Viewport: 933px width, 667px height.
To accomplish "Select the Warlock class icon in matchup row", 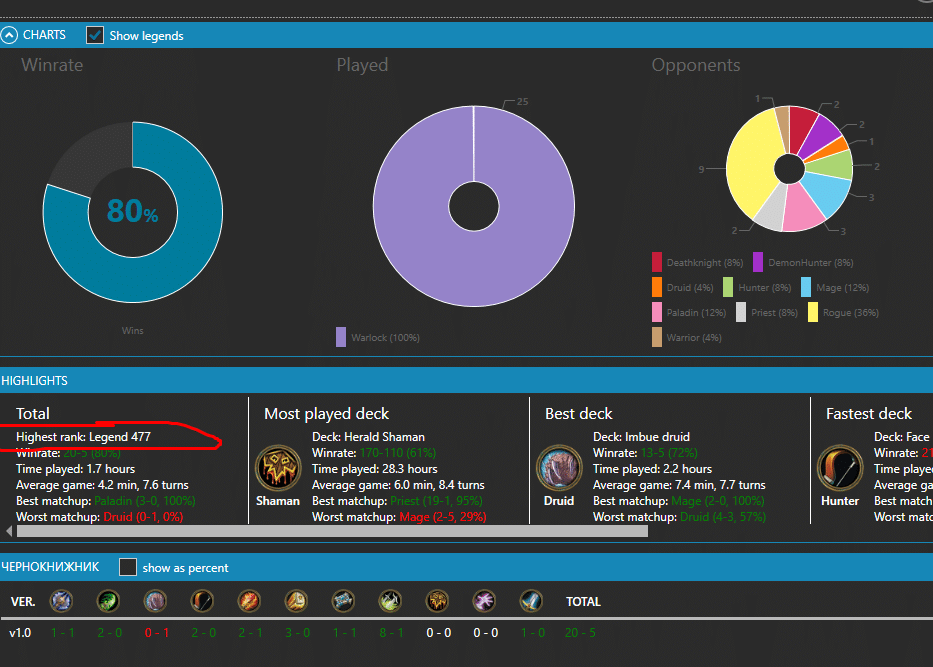I will (x=484, y=601).
